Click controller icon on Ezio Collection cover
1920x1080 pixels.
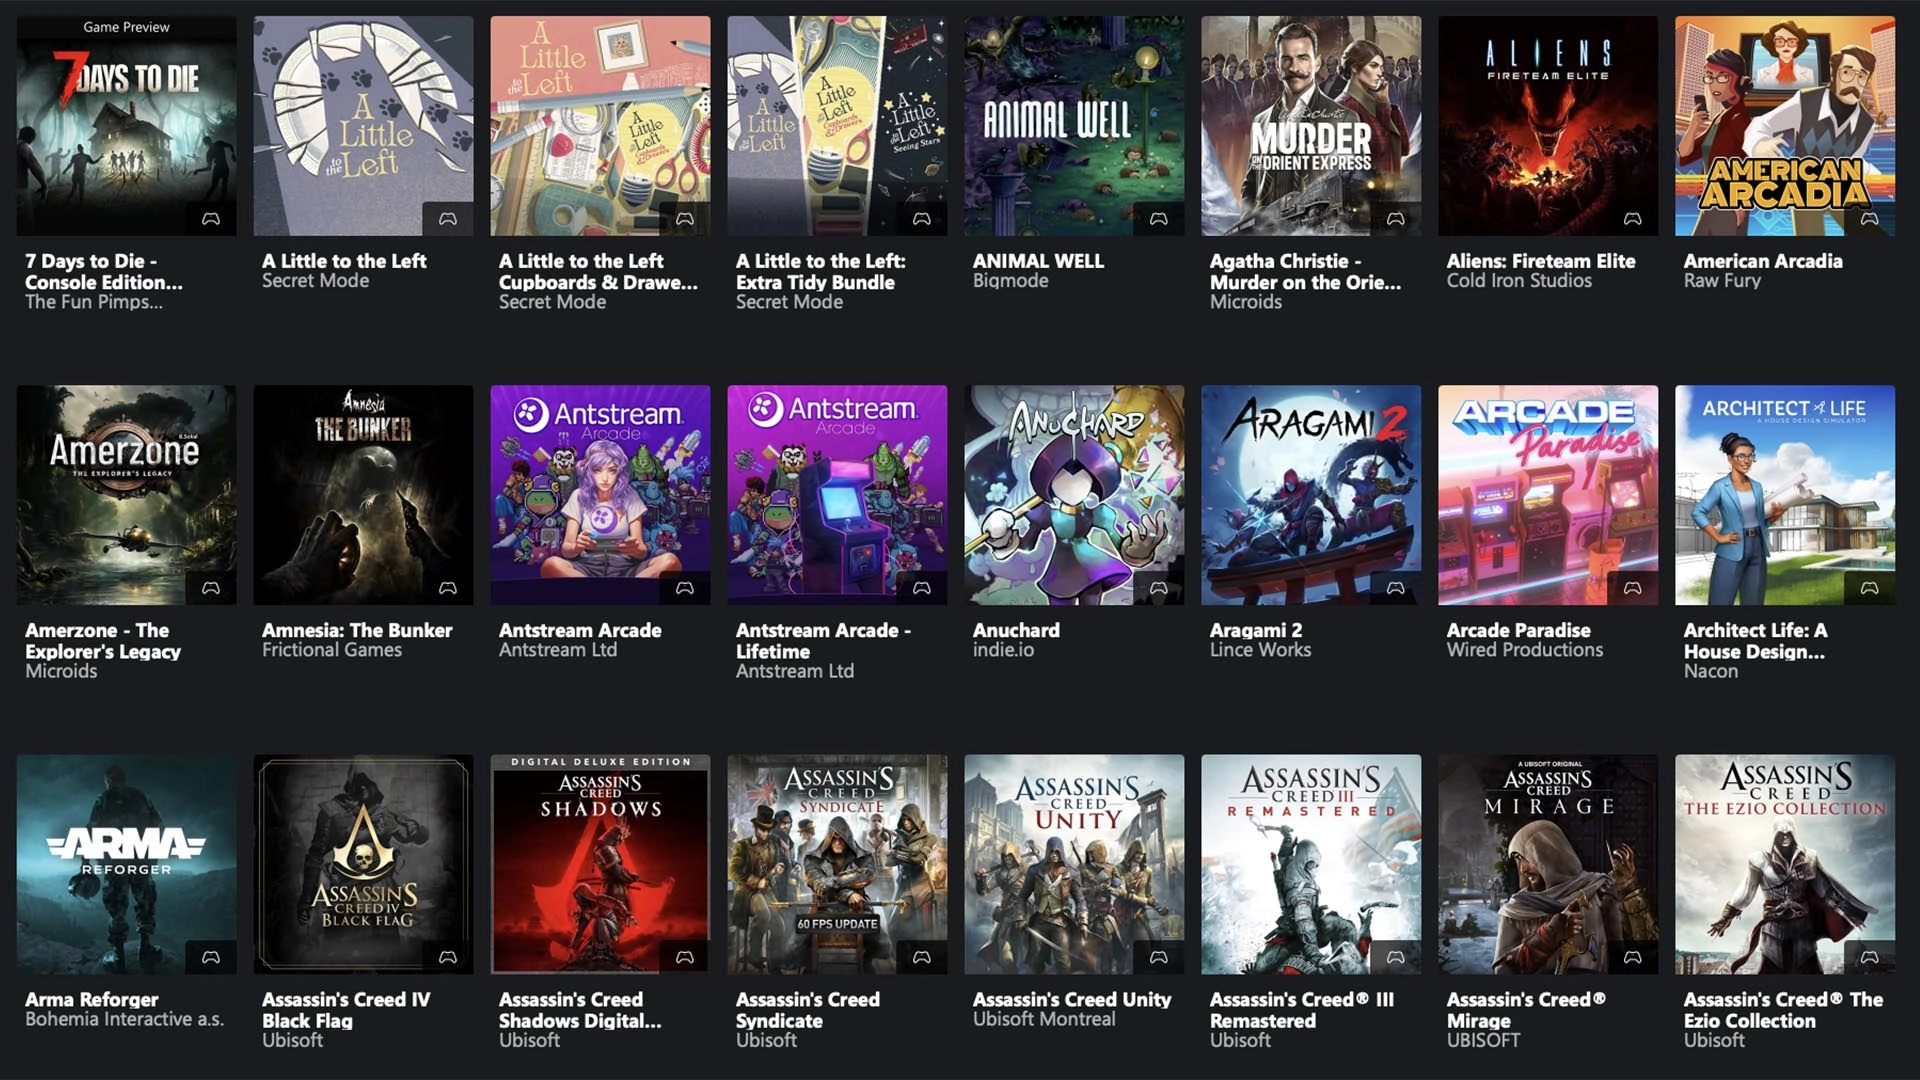[x=1870, y=957]
